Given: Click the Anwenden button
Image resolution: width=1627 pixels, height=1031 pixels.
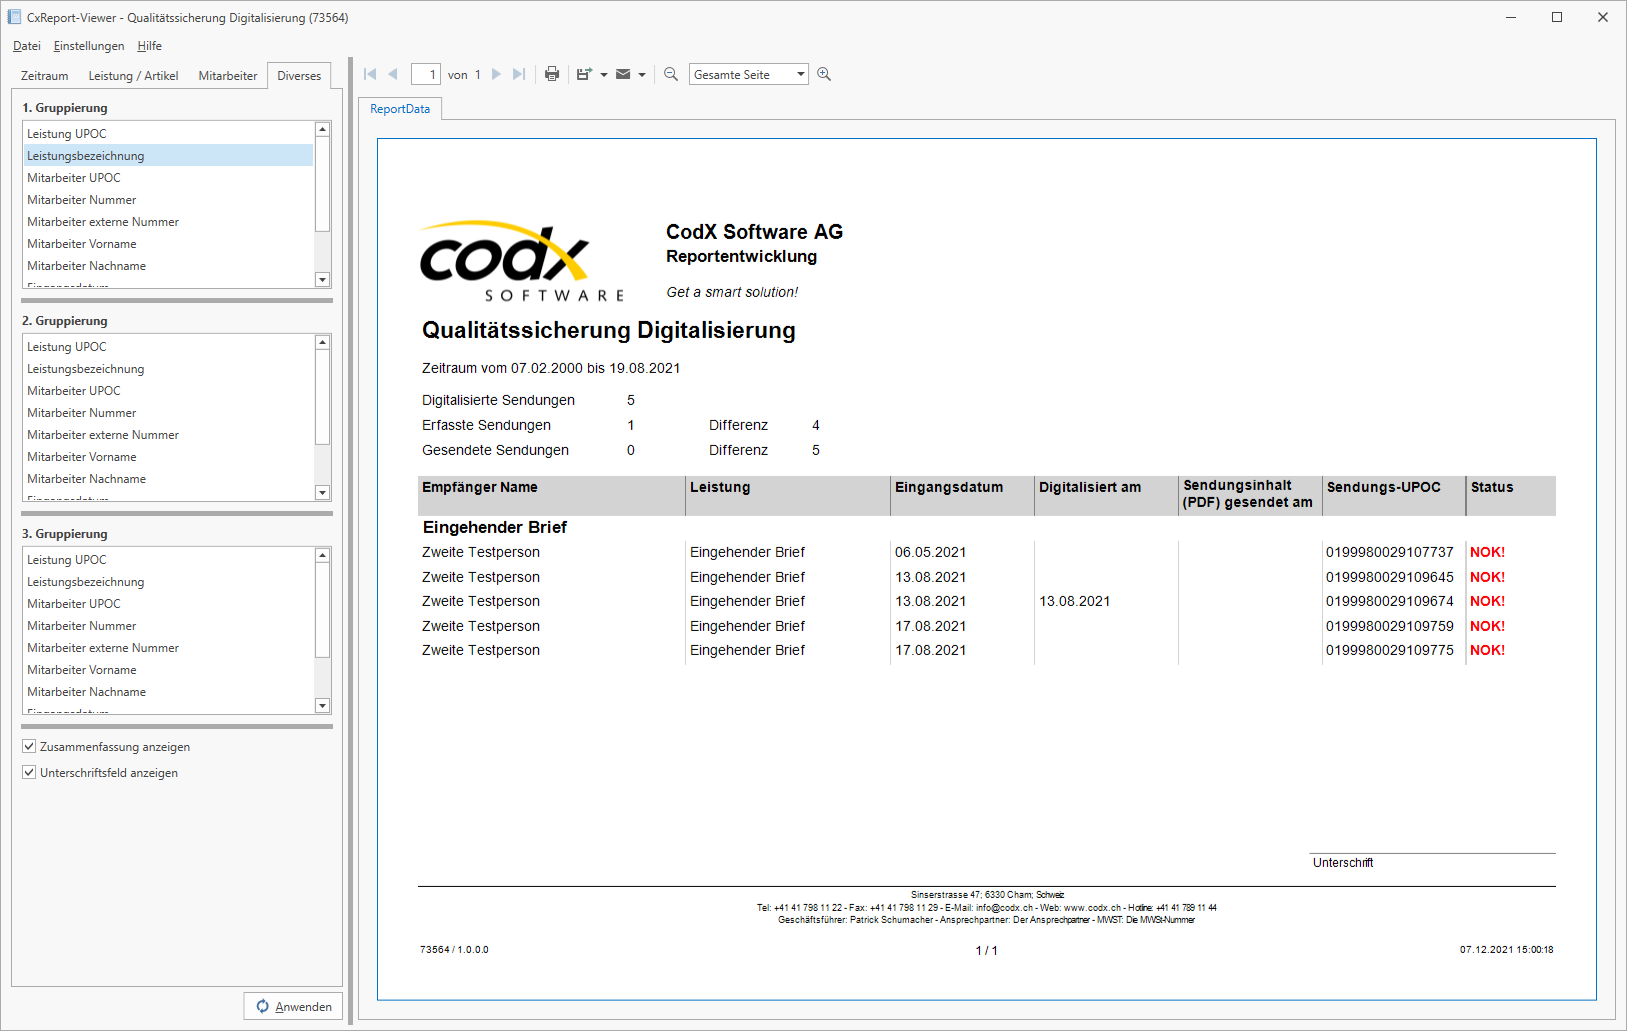Looking at the screenshot, I should 293,1006.
